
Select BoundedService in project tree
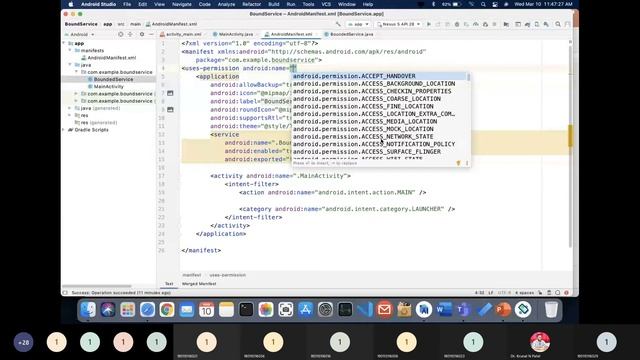click(113, 79)
